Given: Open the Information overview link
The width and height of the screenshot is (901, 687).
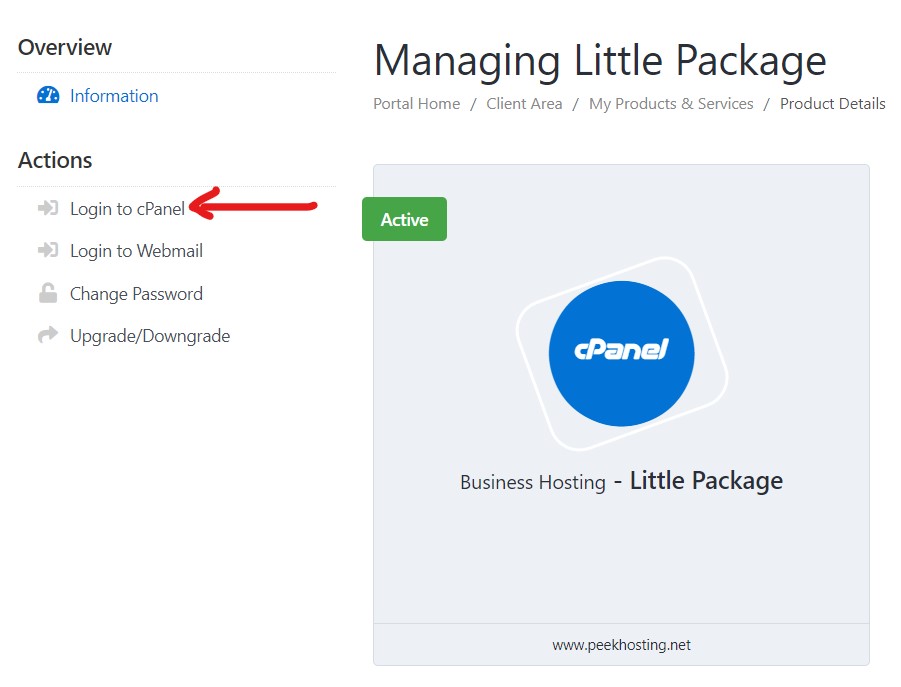Looking at the screenshot, I should (114, 96).
